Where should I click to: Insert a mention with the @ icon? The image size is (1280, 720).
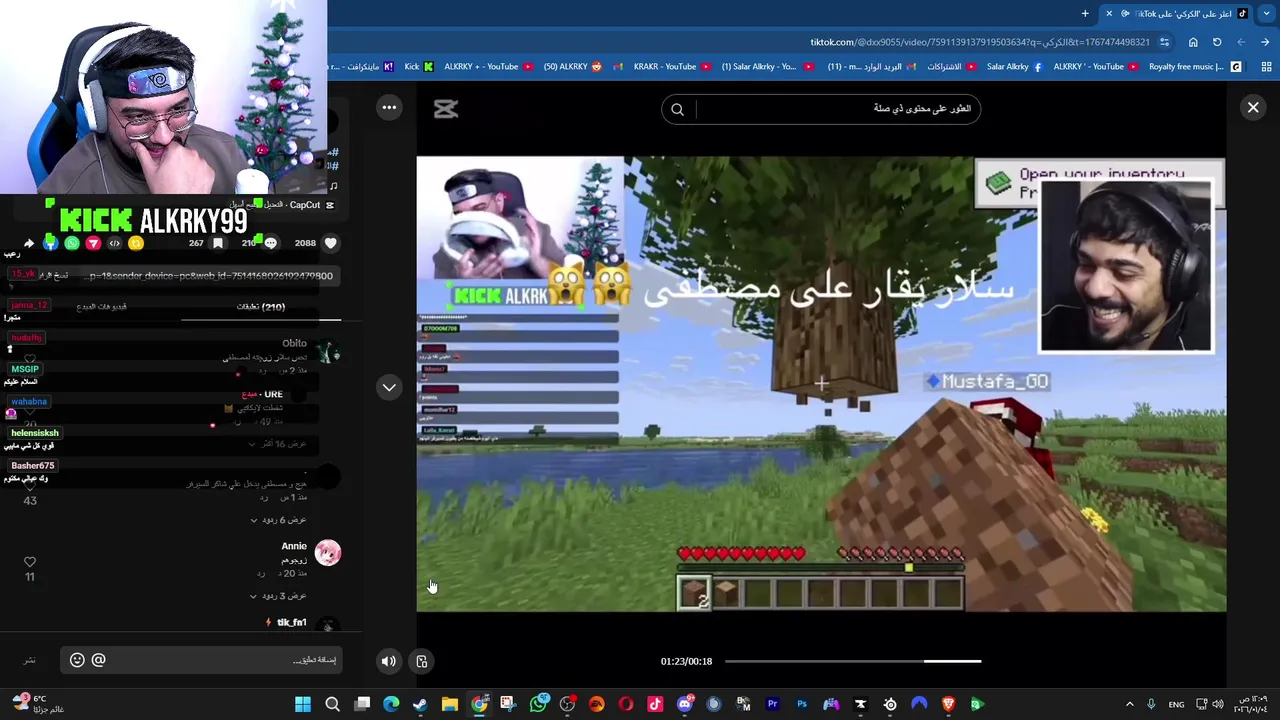pyautogui.click(x=98, y=660)
